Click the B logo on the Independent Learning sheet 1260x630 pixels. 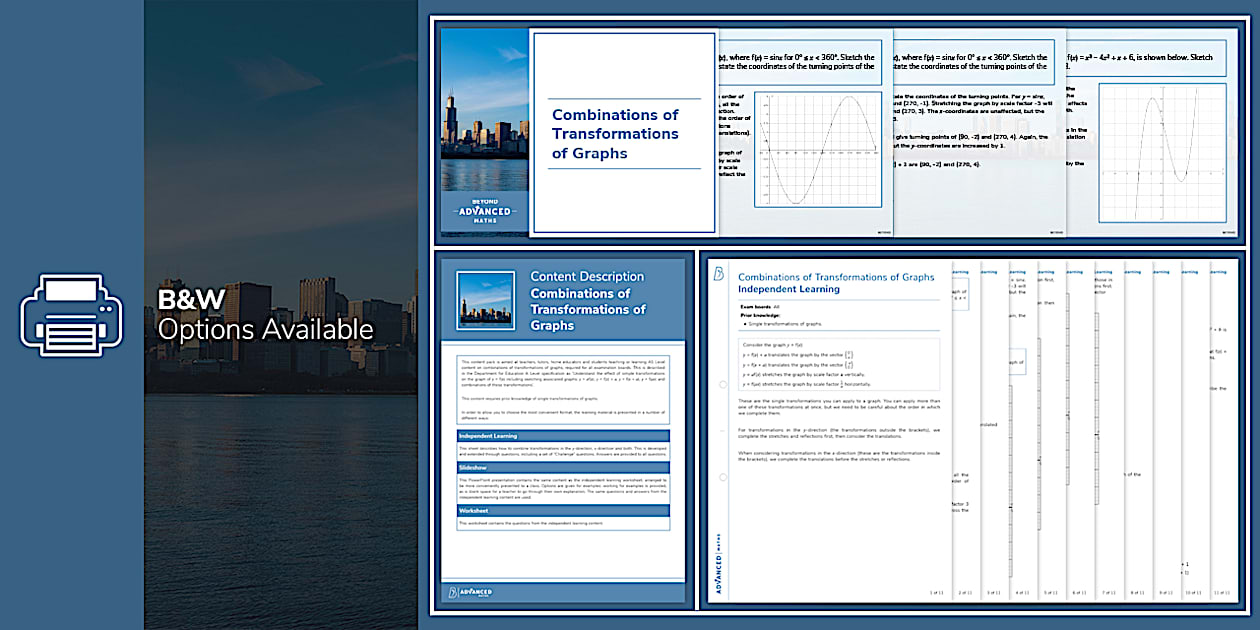[718, 273]
